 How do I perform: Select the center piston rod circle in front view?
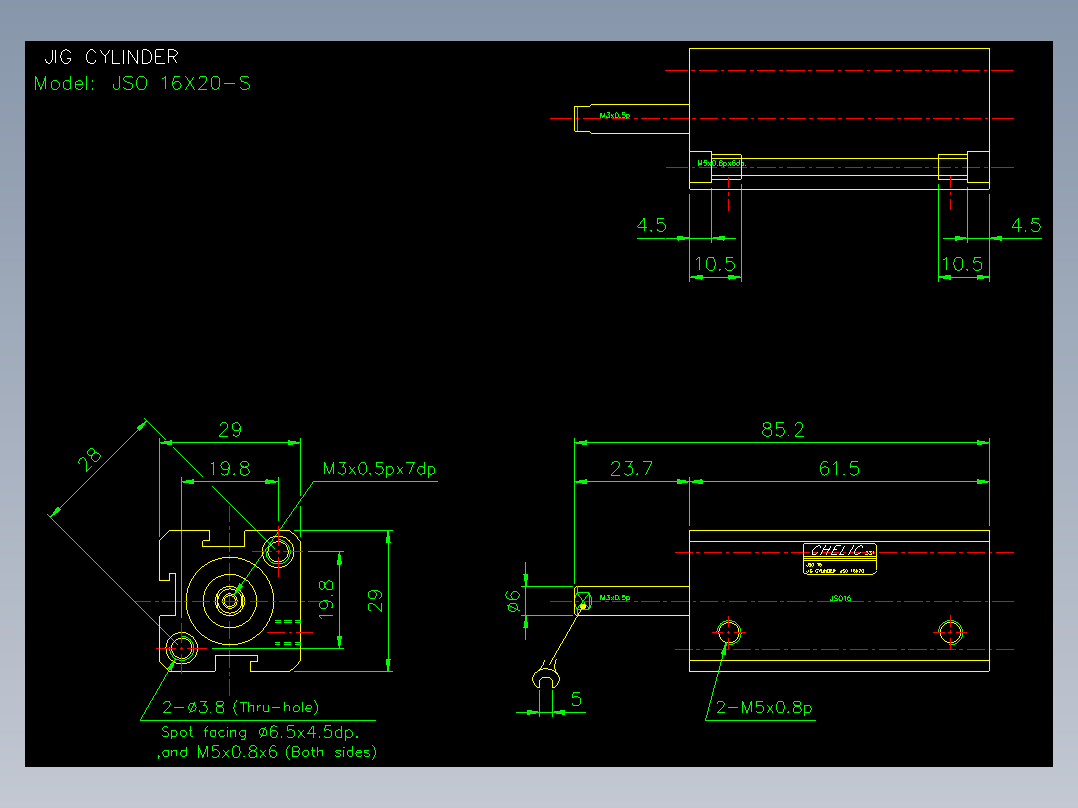tap(230, 601)
